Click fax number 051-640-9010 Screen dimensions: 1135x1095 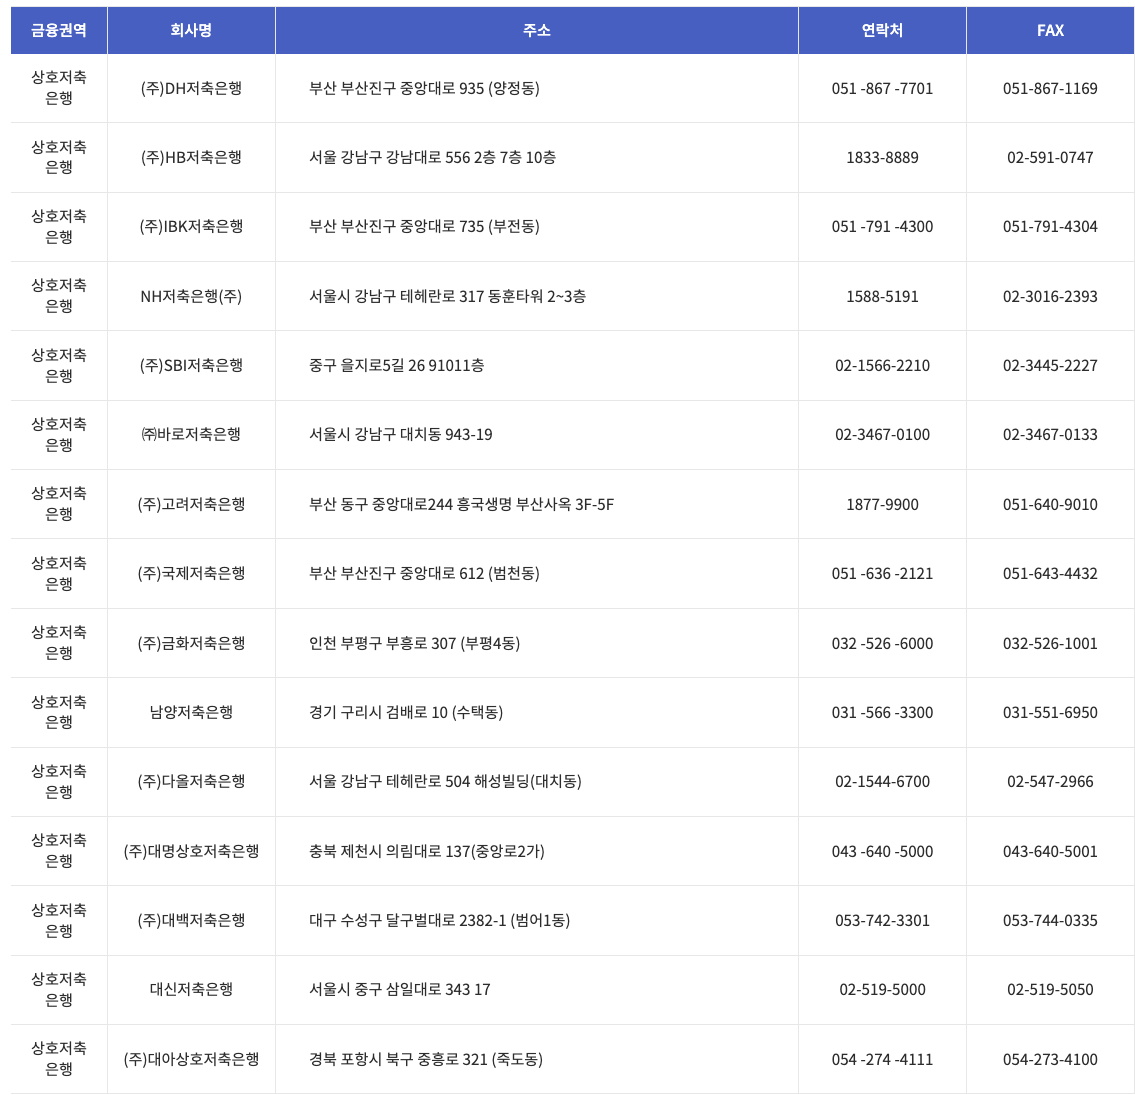click(1050, 504)
